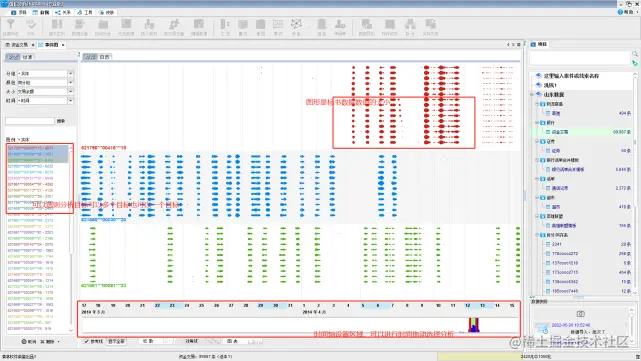Click the 删除 button below the legend list
The height and width of the screenshot is (361, 641).
tap(47, 341)
